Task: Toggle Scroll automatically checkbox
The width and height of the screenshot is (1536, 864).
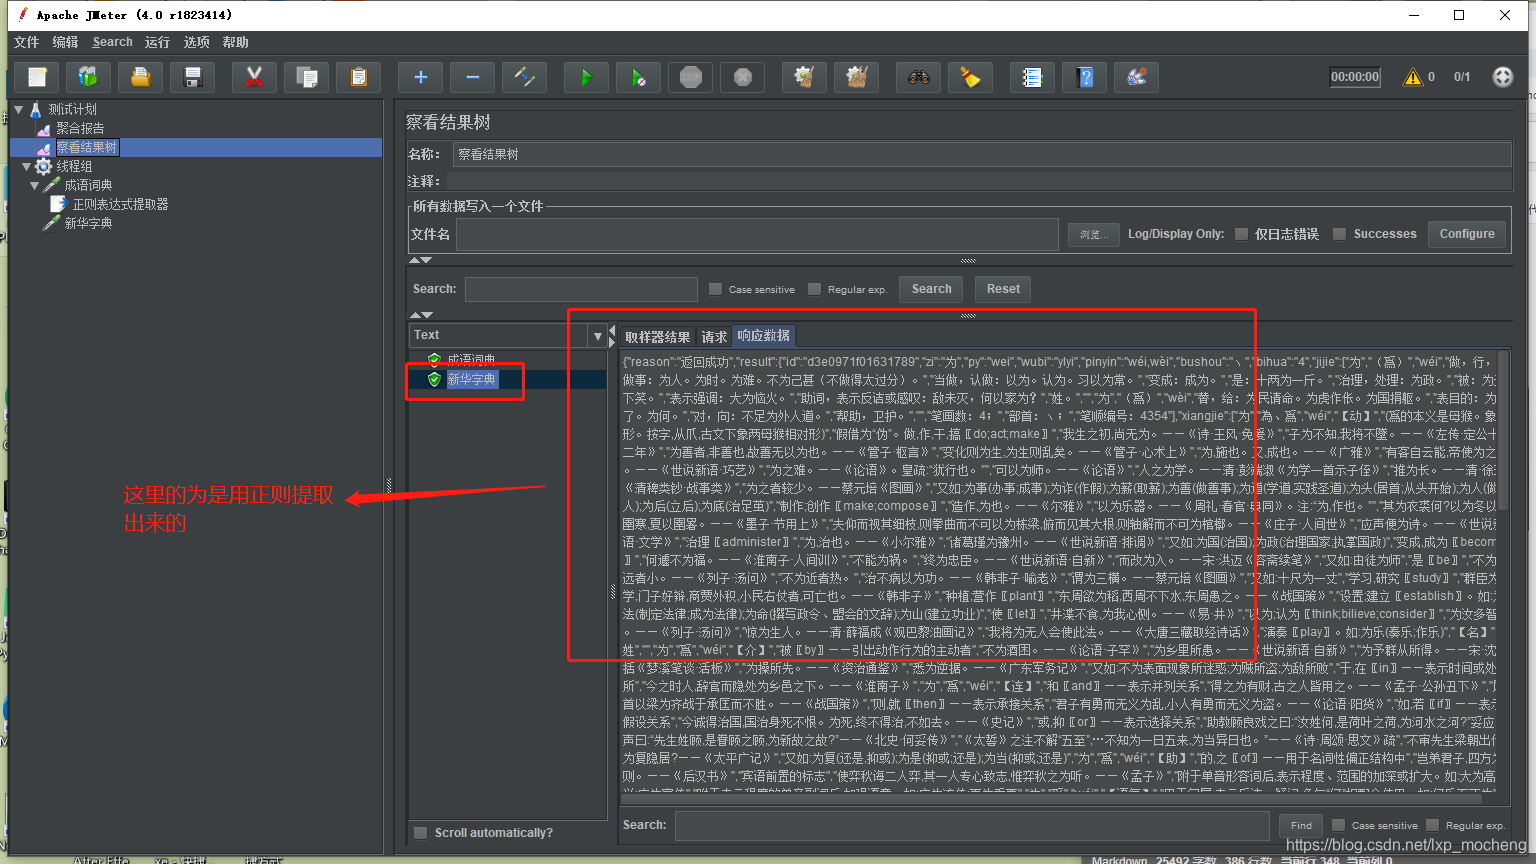Action: pos(421,833)
